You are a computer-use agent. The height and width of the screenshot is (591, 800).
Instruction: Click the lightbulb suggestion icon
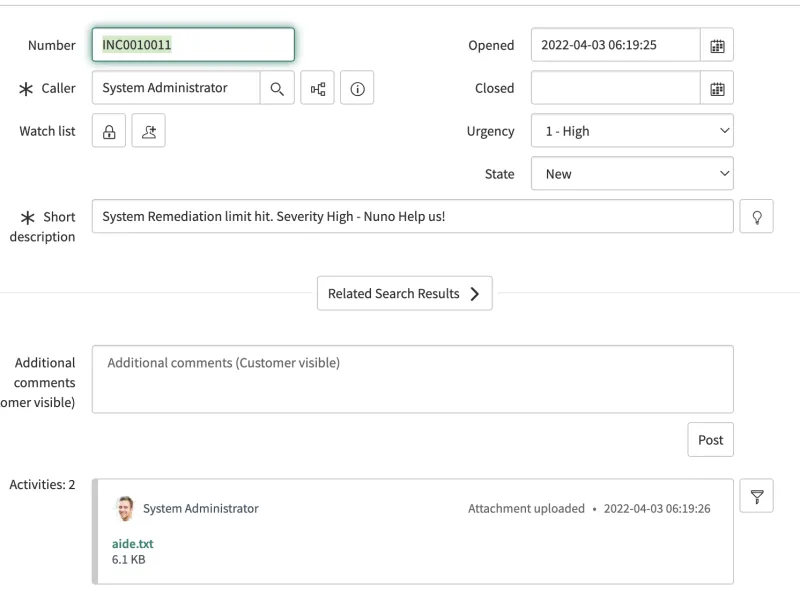756,217
